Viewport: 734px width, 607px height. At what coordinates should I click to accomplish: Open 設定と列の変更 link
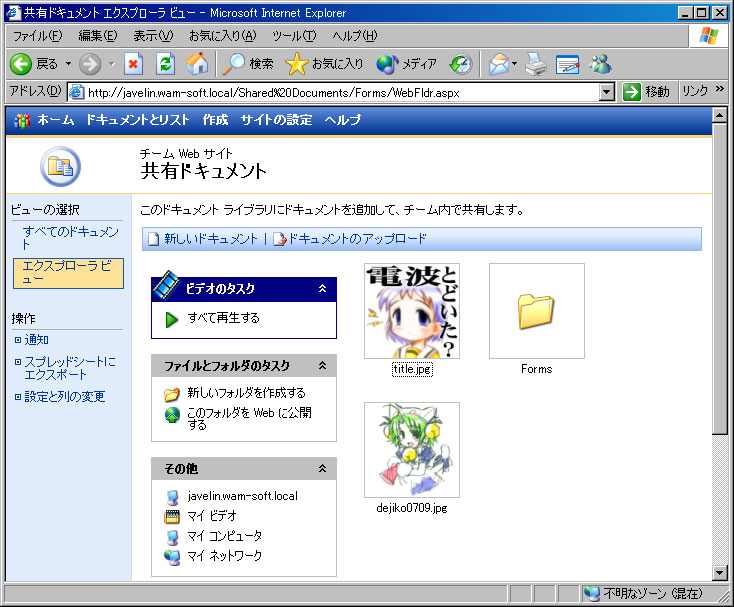[65, 397]
